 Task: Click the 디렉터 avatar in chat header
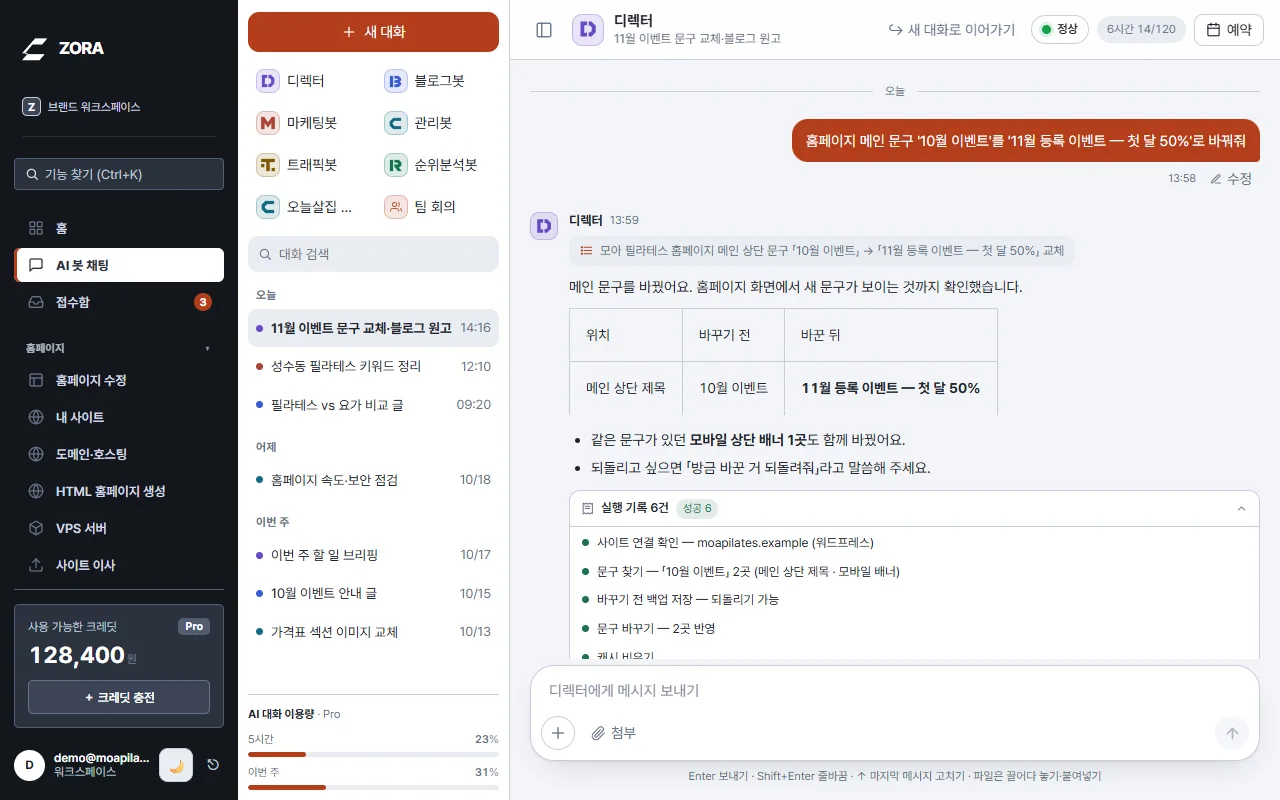pos(588,30)
